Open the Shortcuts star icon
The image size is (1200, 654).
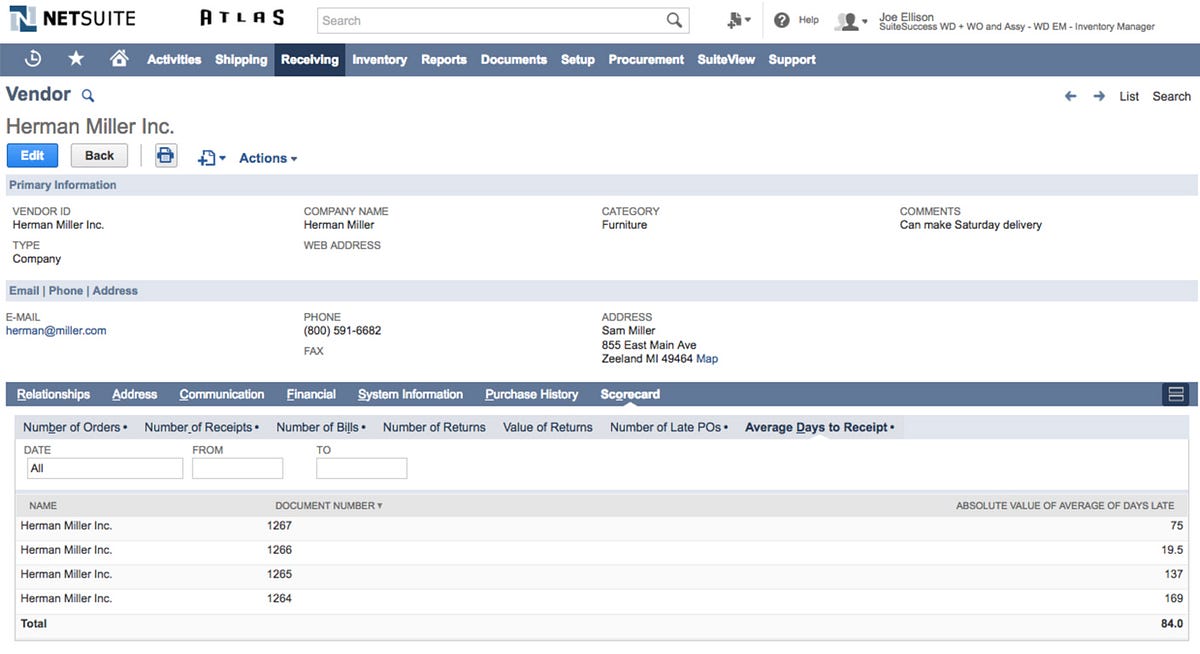click(76, 59)
